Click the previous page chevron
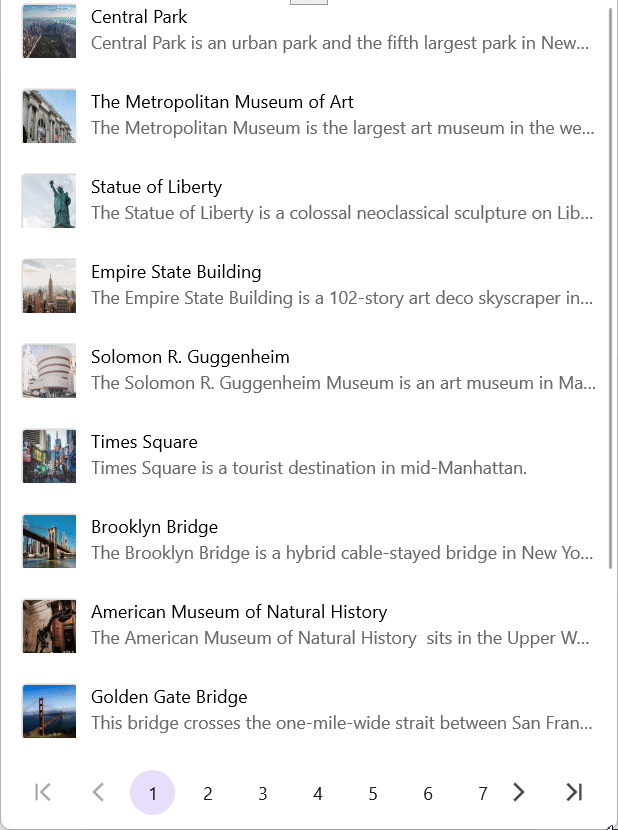Image resolution: width=618 pixels, height=830 pixels. pyautogui.click(x=98, y=793)
